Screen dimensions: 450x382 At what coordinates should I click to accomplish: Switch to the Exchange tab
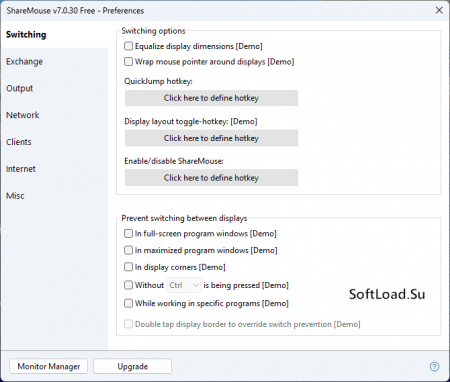coord(54,61)
